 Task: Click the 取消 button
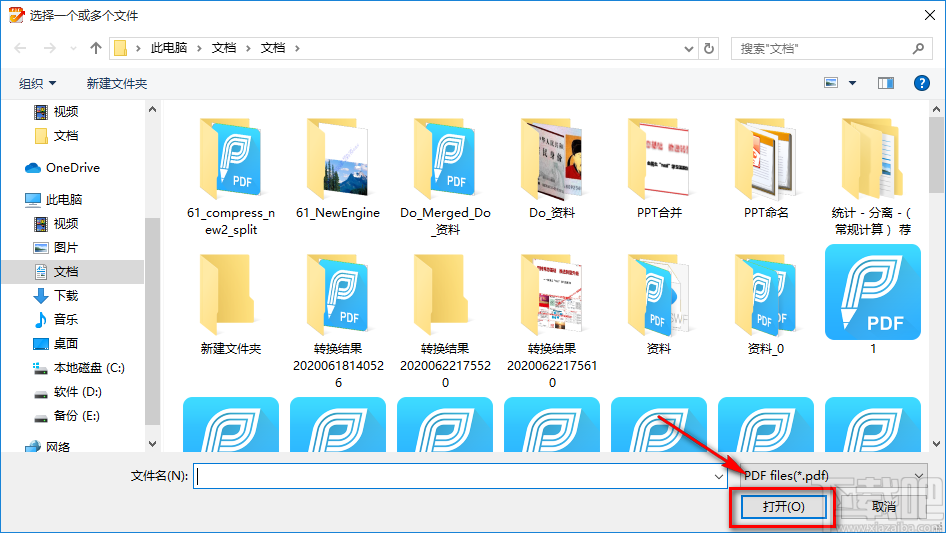pos(884,506)
